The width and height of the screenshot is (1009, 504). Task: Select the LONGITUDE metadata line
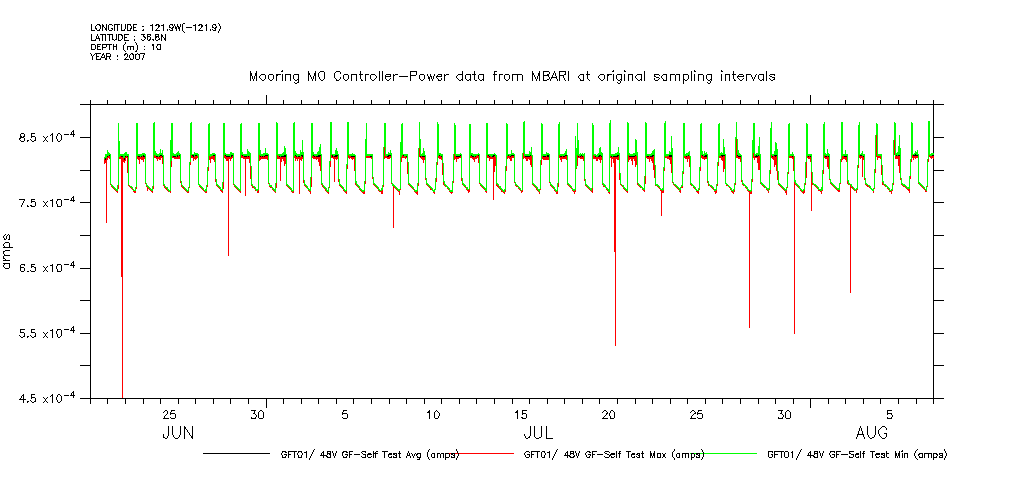point(155,27)
